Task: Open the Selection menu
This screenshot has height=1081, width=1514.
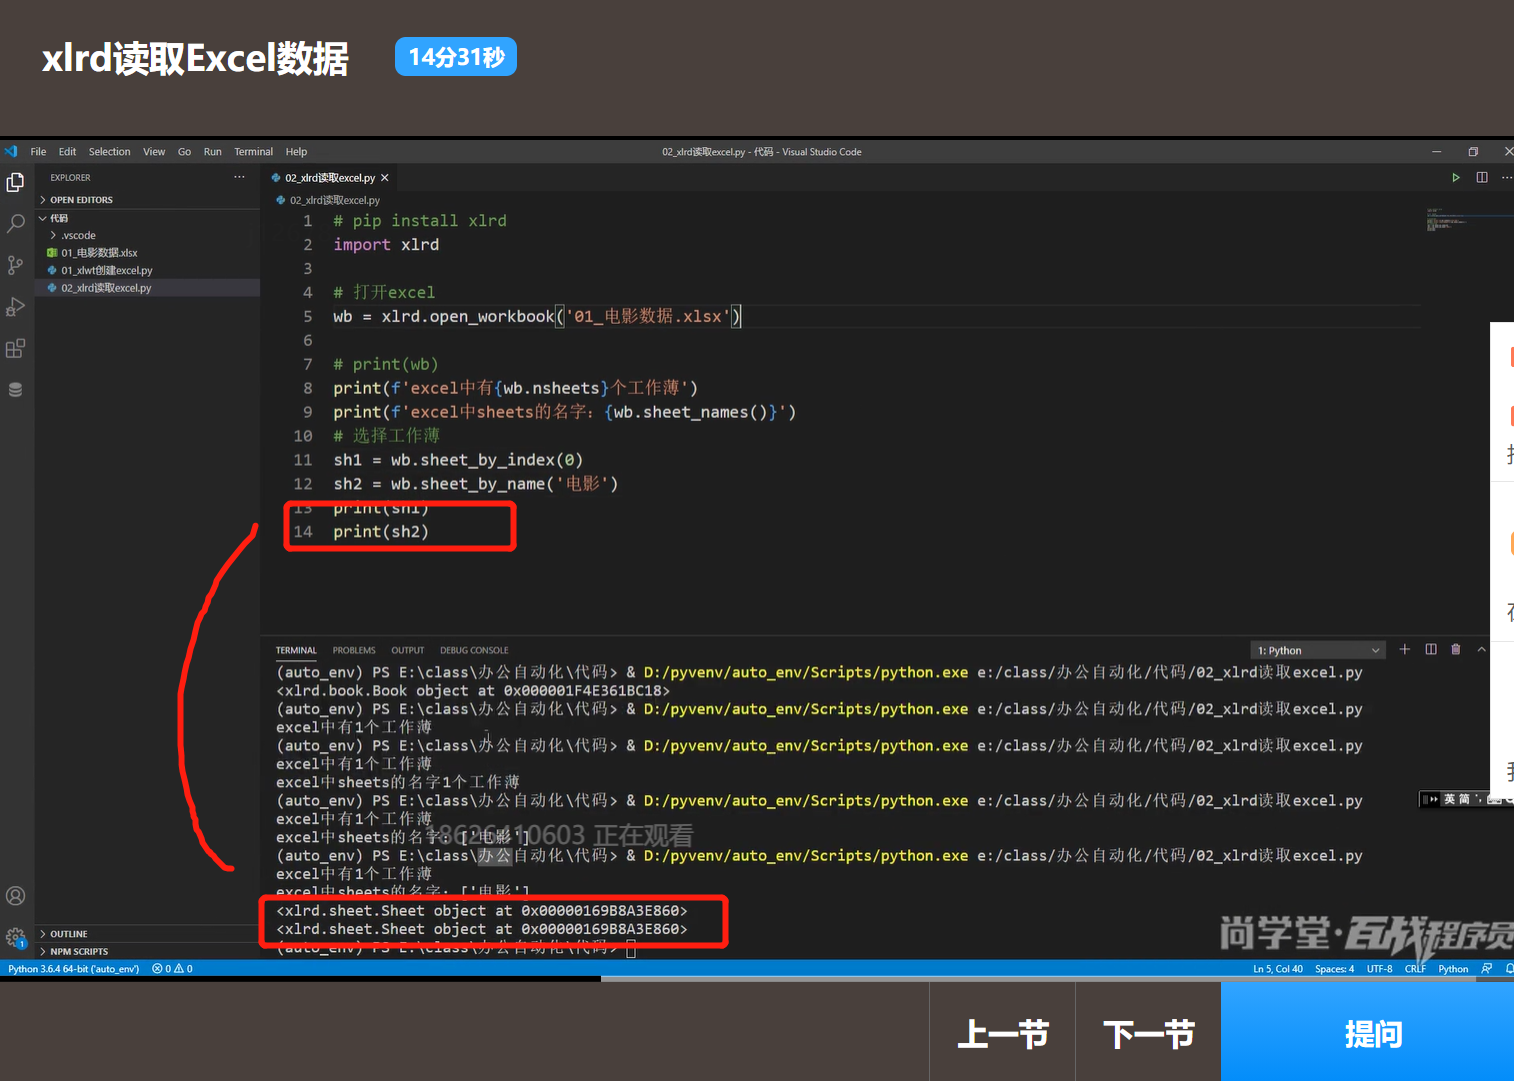Action: tap(109, 152)
